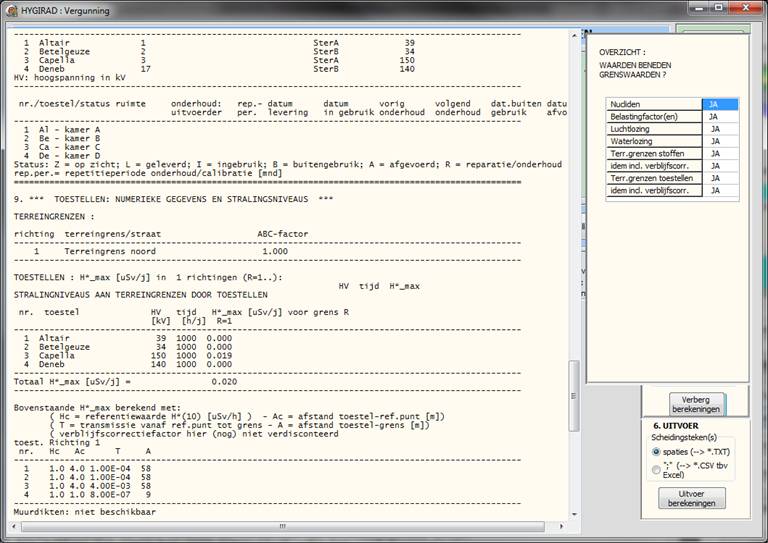Minimize the HYGIRAD window
The width and height of the screenshot is (768, 543).
pyautogui.click(x=699, y=7)
